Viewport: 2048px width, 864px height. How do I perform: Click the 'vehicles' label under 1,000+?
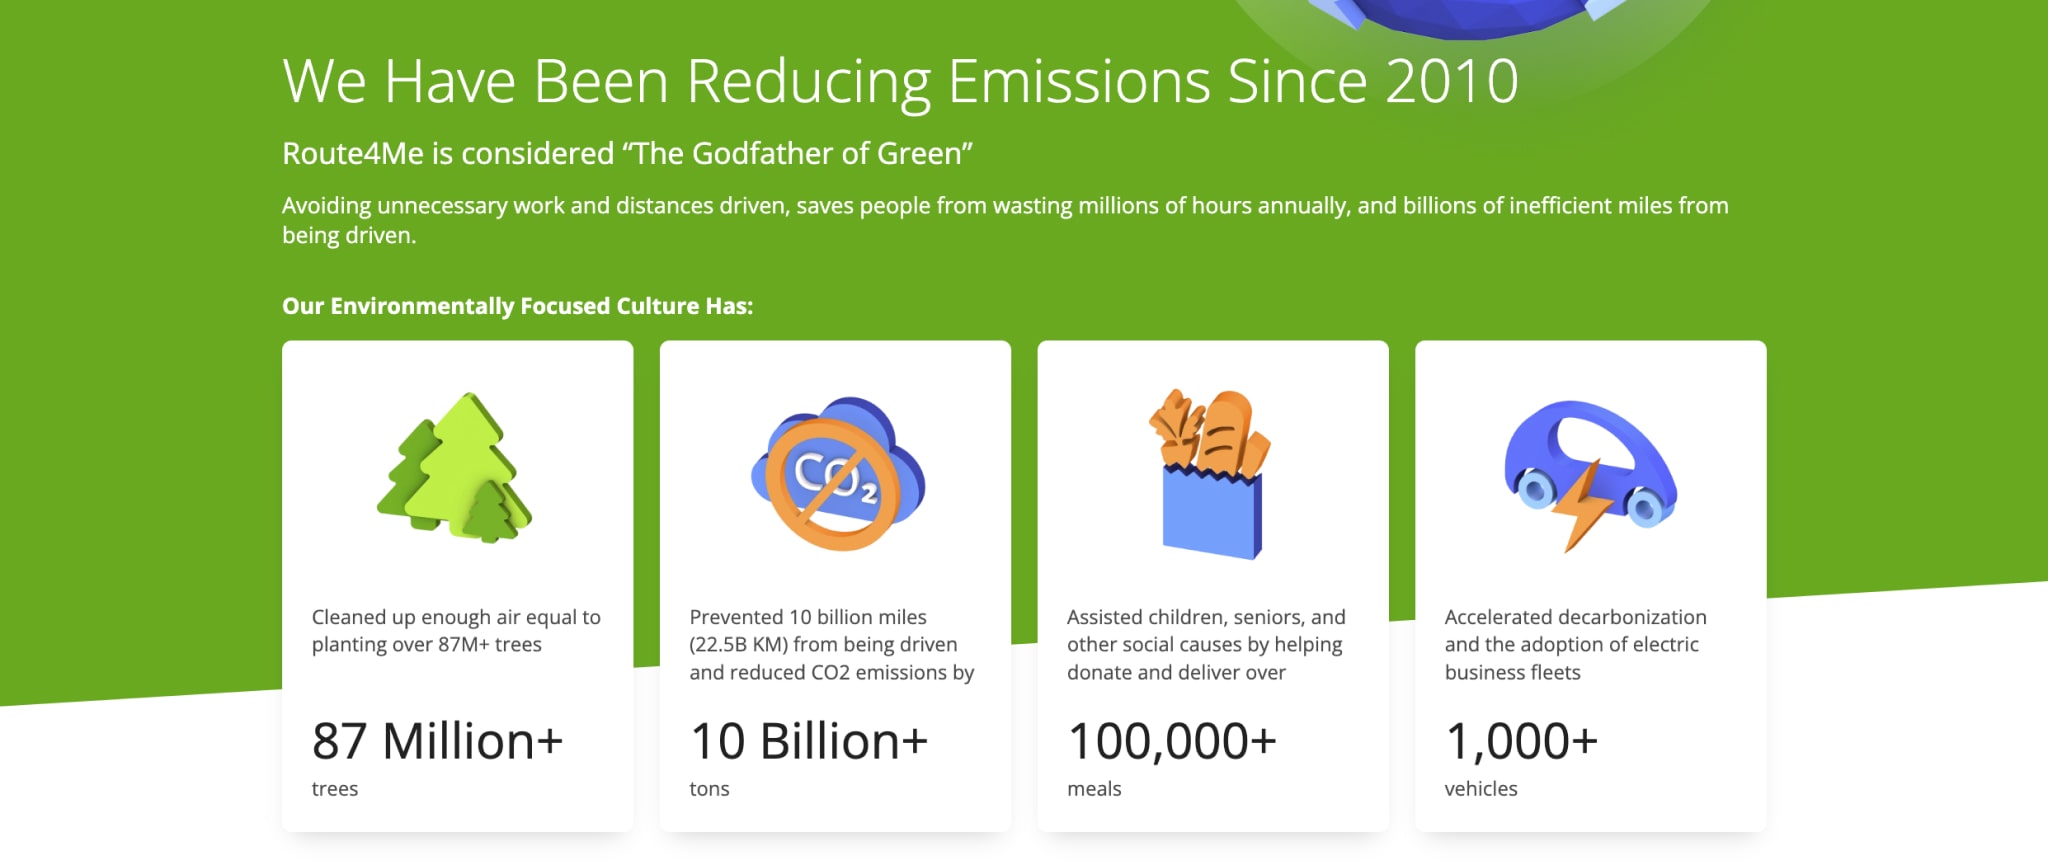(x=1480, y=789)
